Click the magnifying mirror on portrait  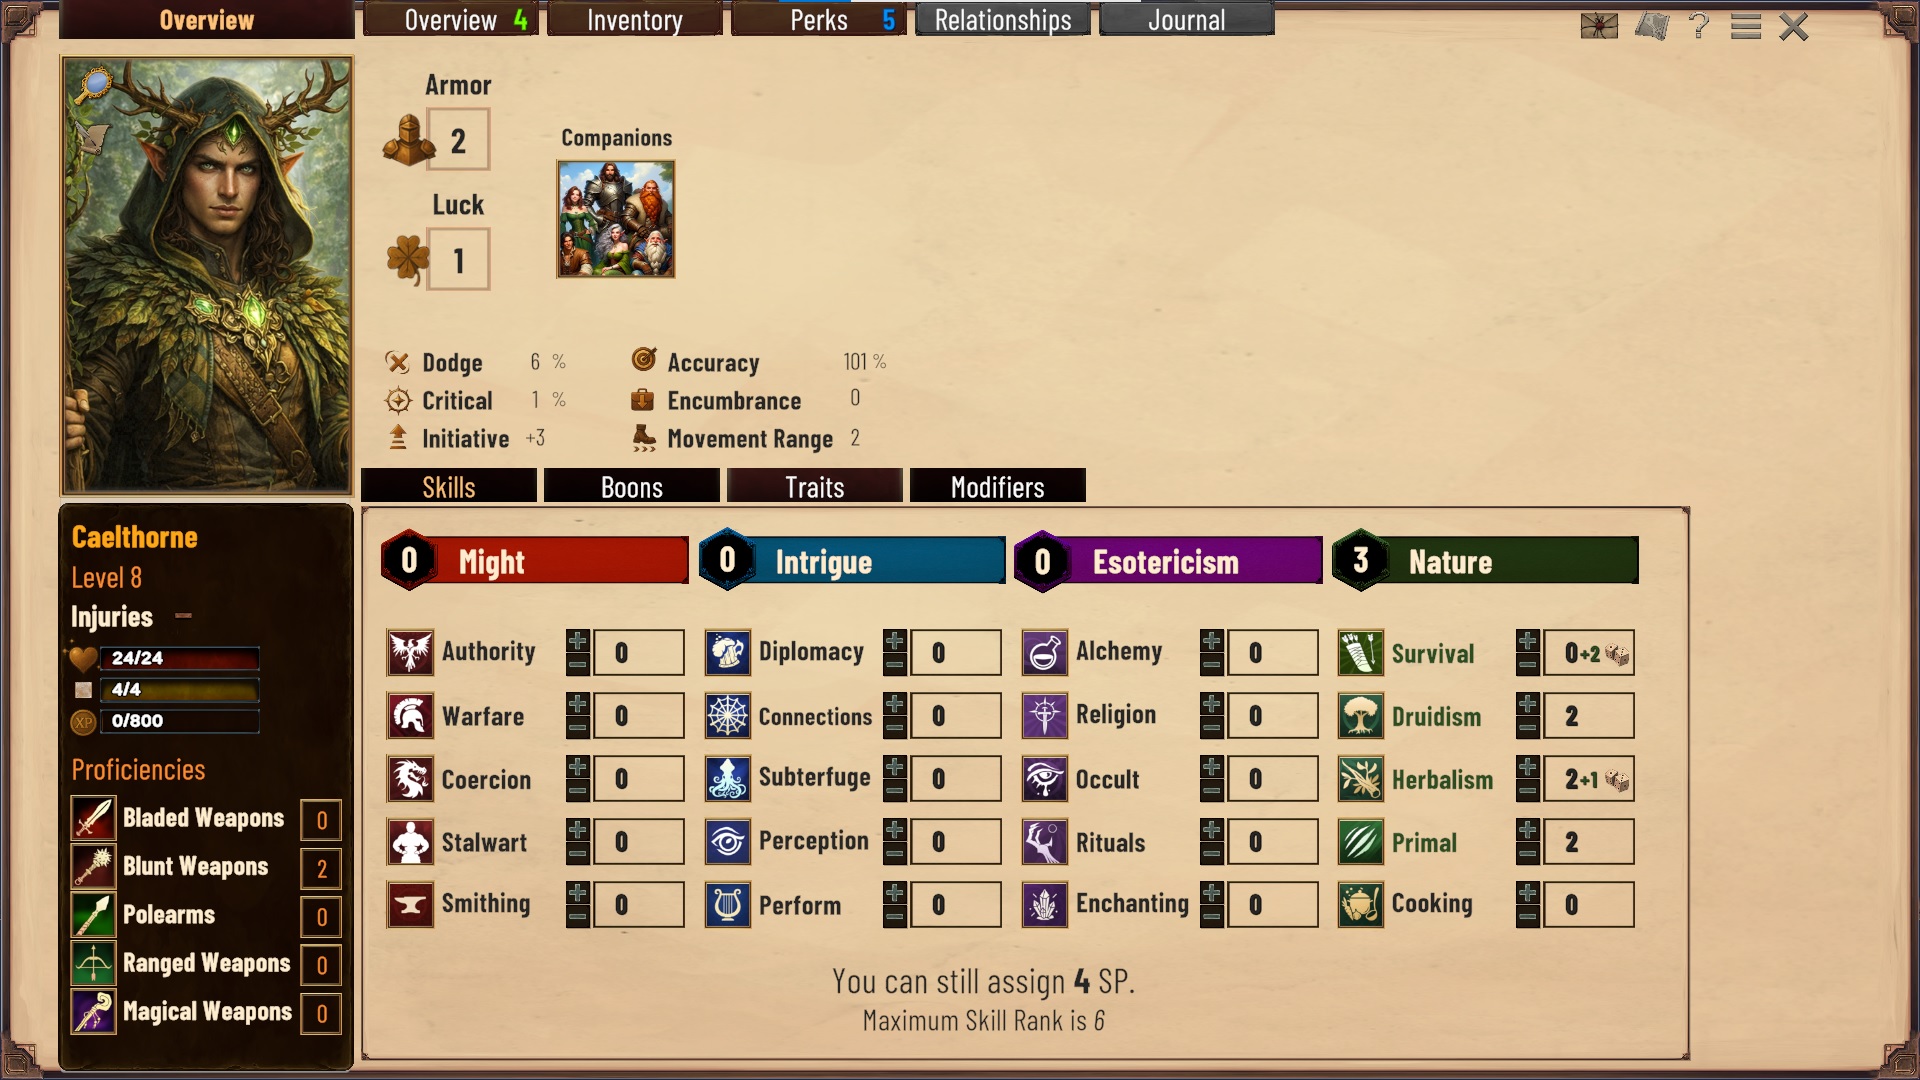click(94, 84)
